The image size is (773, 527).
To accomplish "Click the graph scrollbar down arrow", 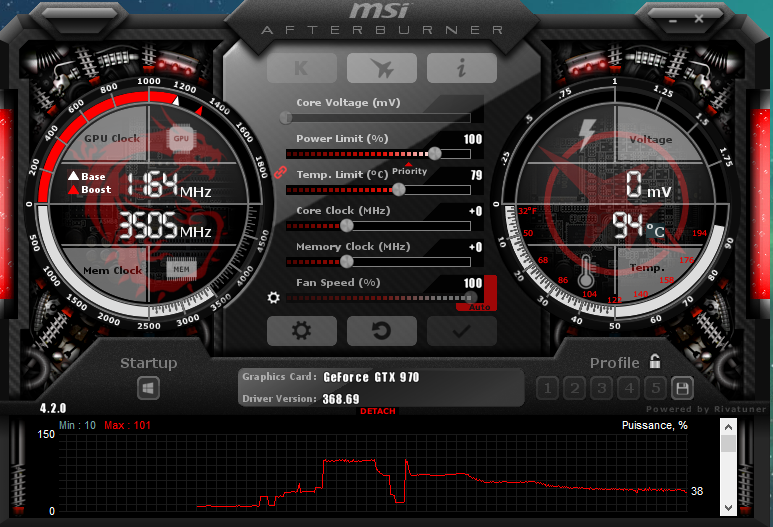I will coord(728,507).
